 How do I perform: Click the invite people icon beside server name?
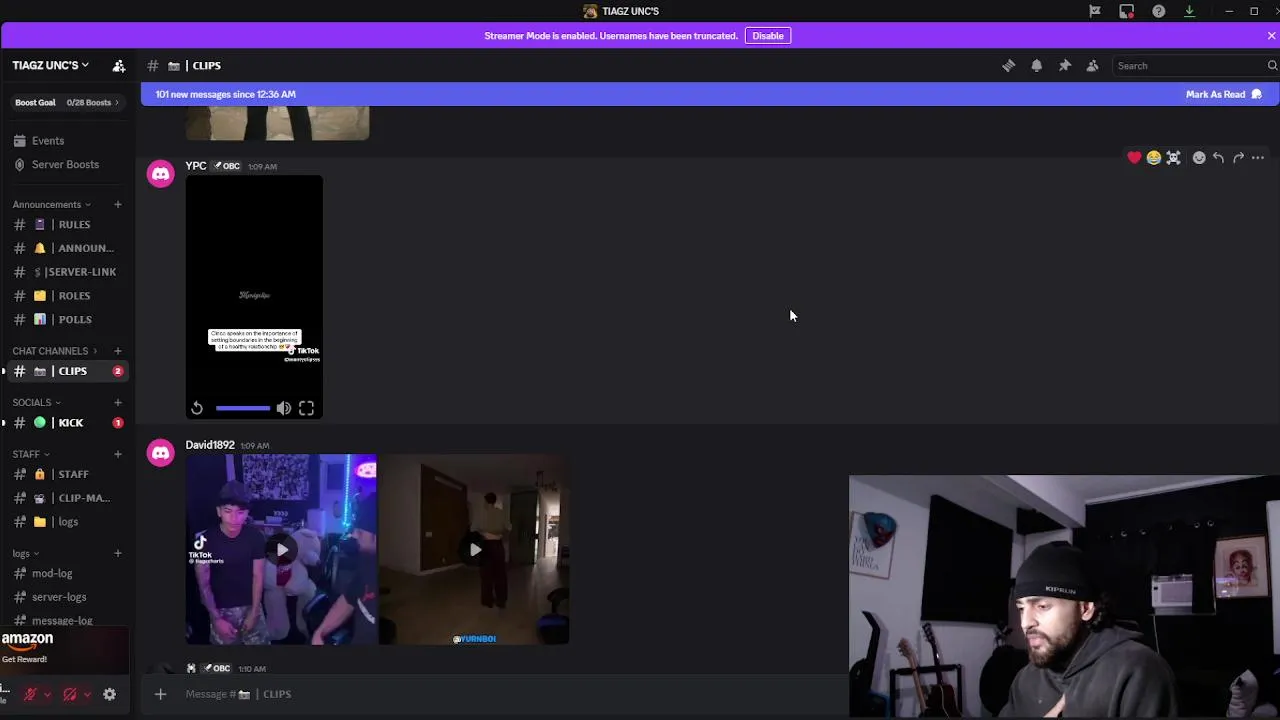[x=119, y=66]
